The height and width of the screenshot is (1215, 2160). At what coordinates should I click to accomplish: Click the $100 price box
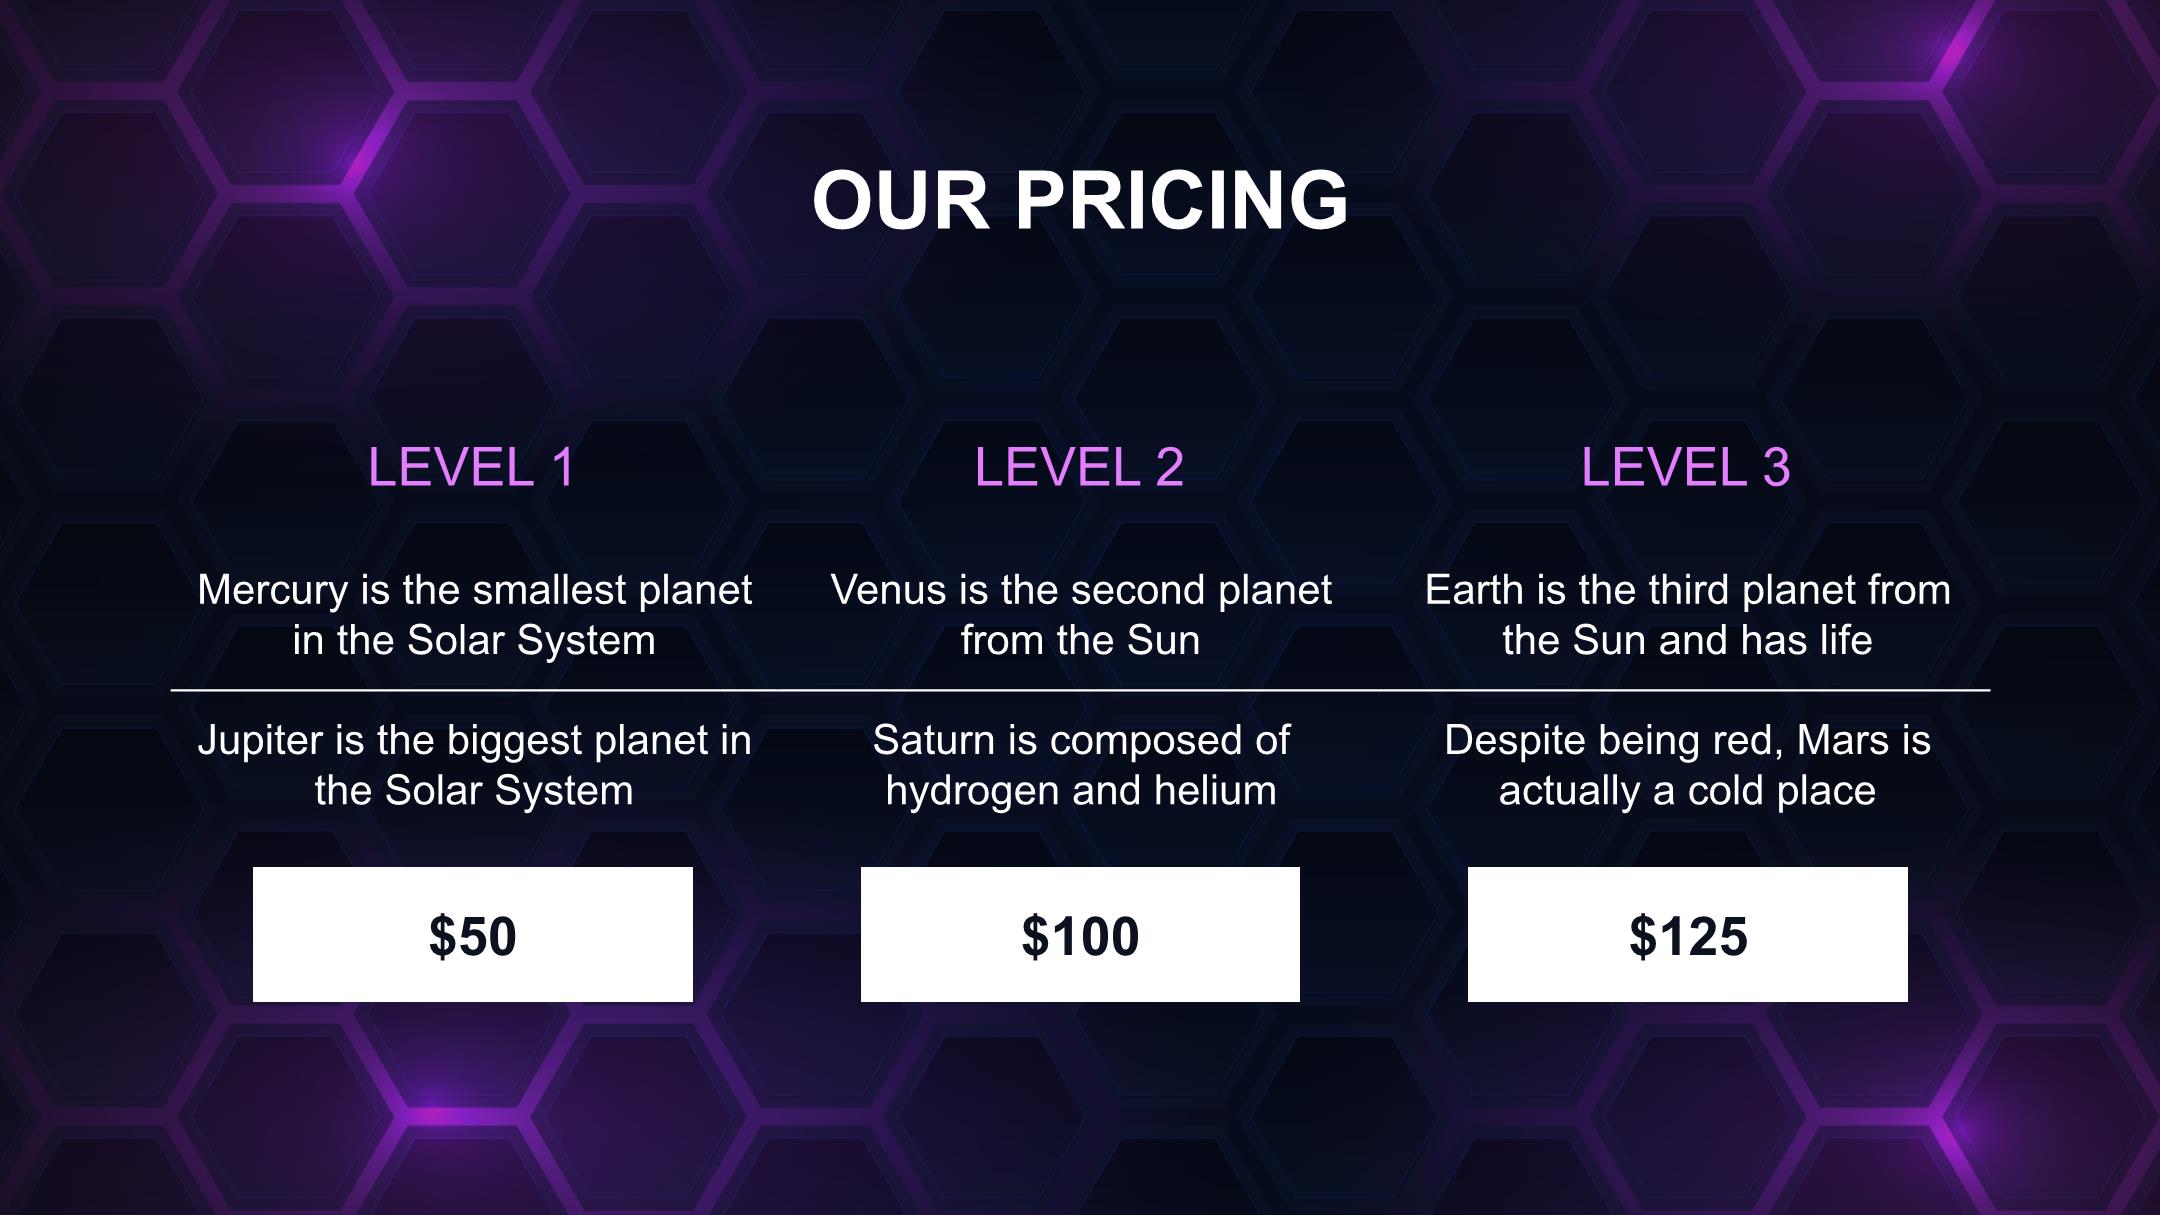[x=1080, y=934]
